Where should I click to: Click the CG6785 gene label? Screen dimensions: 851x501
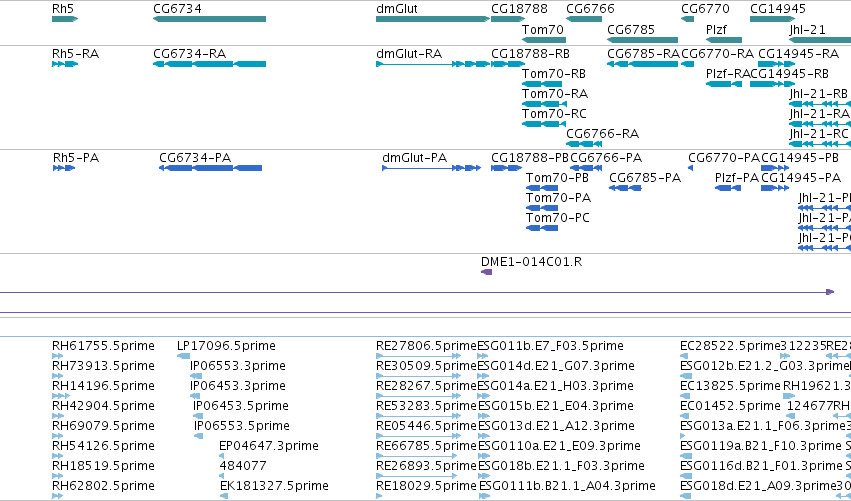[631, 30]
